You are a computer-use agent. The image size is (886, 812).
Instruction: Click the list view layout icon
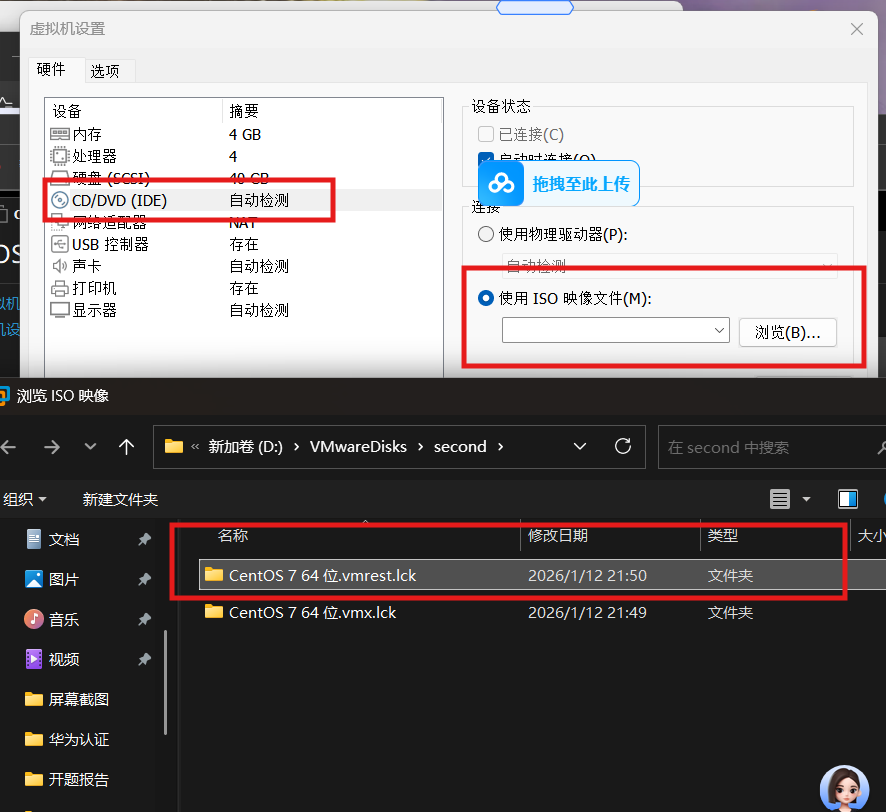780,499
